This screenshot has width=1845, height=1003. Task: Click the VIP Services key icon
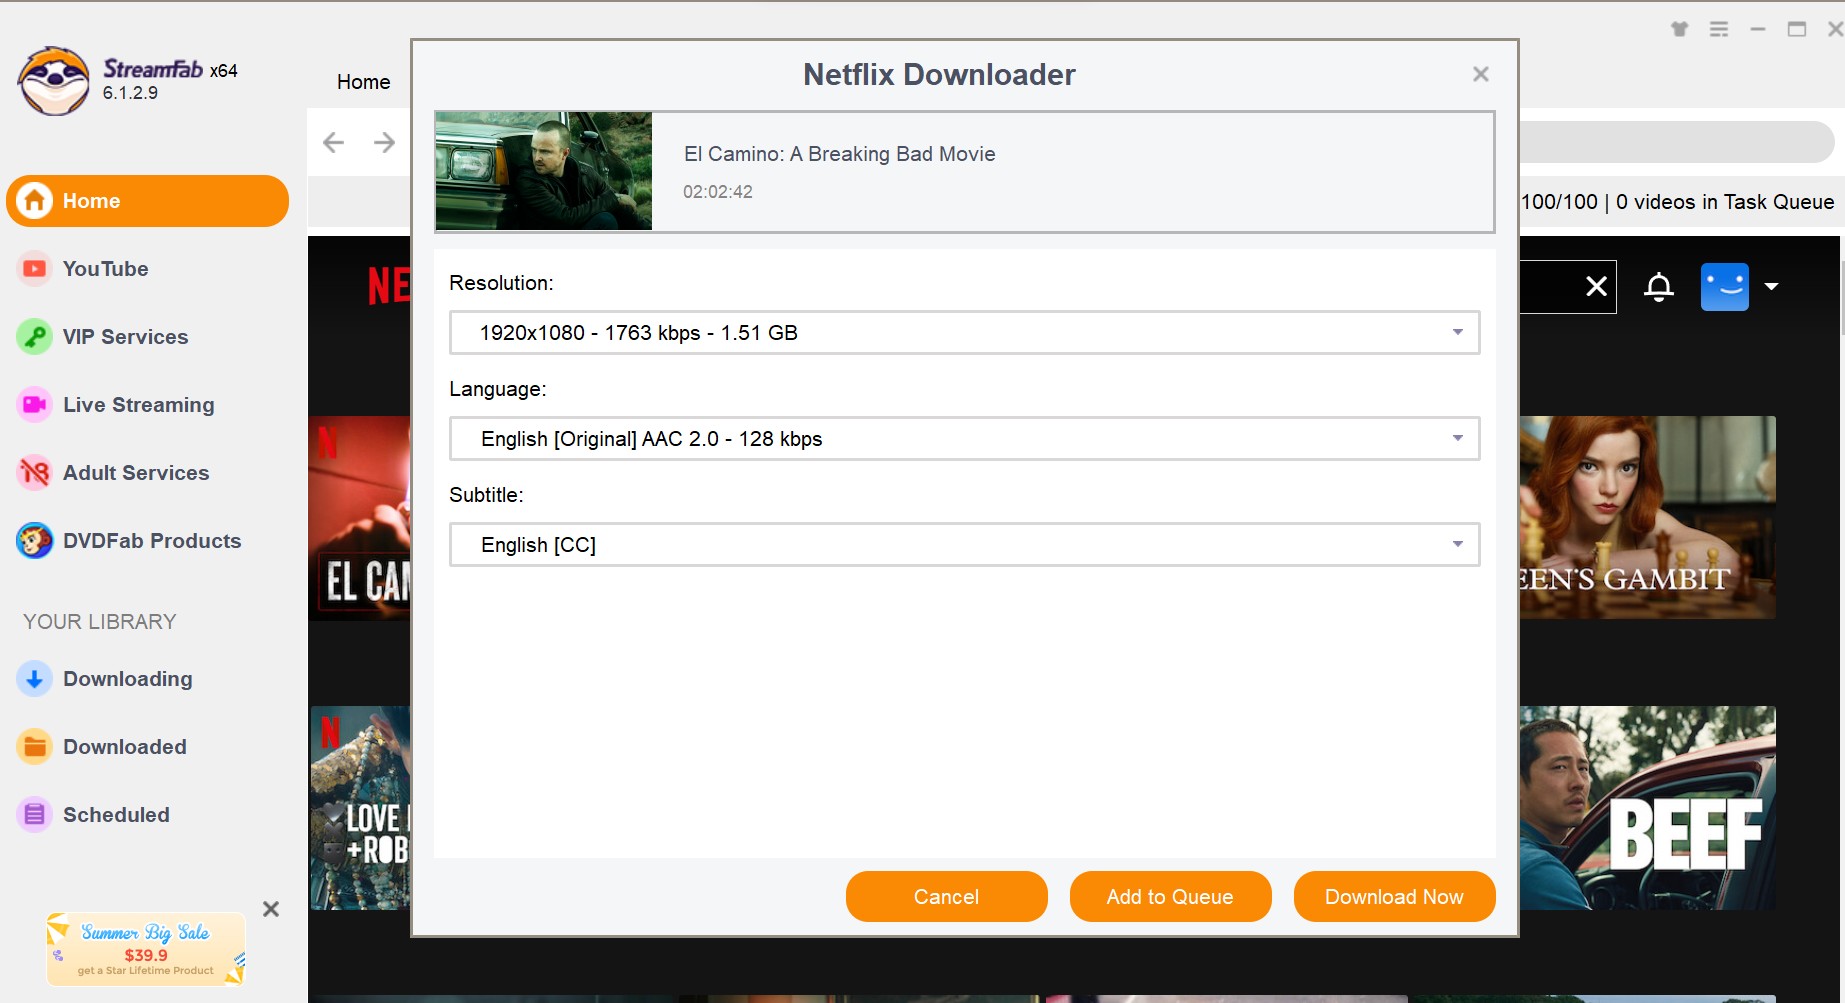34,337
